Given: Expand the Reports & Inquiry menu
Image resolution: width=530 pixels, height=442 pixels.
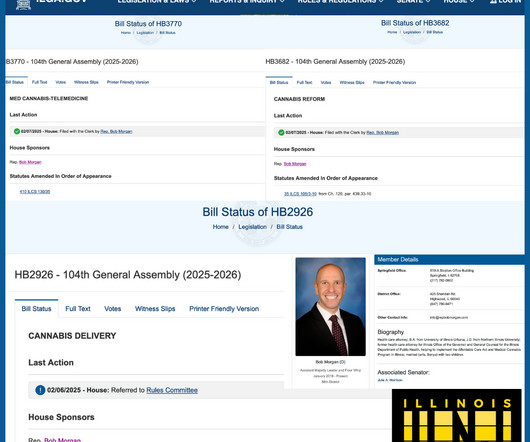Looking at the screenshot, I should click(x=247, y=1).
